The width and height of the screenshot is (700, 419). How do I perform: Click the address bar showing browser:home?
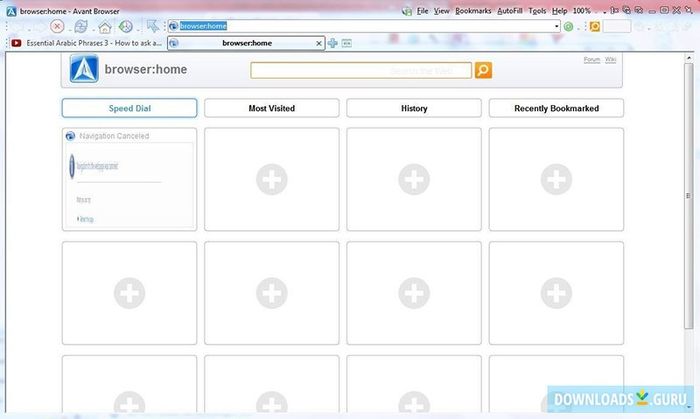tap(364, 26)
